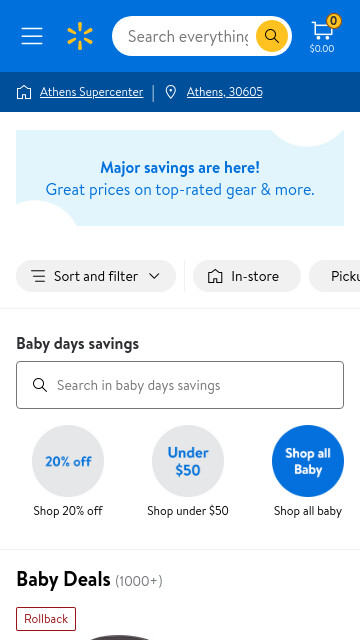Click the Under $50 circle

point(188,461)
